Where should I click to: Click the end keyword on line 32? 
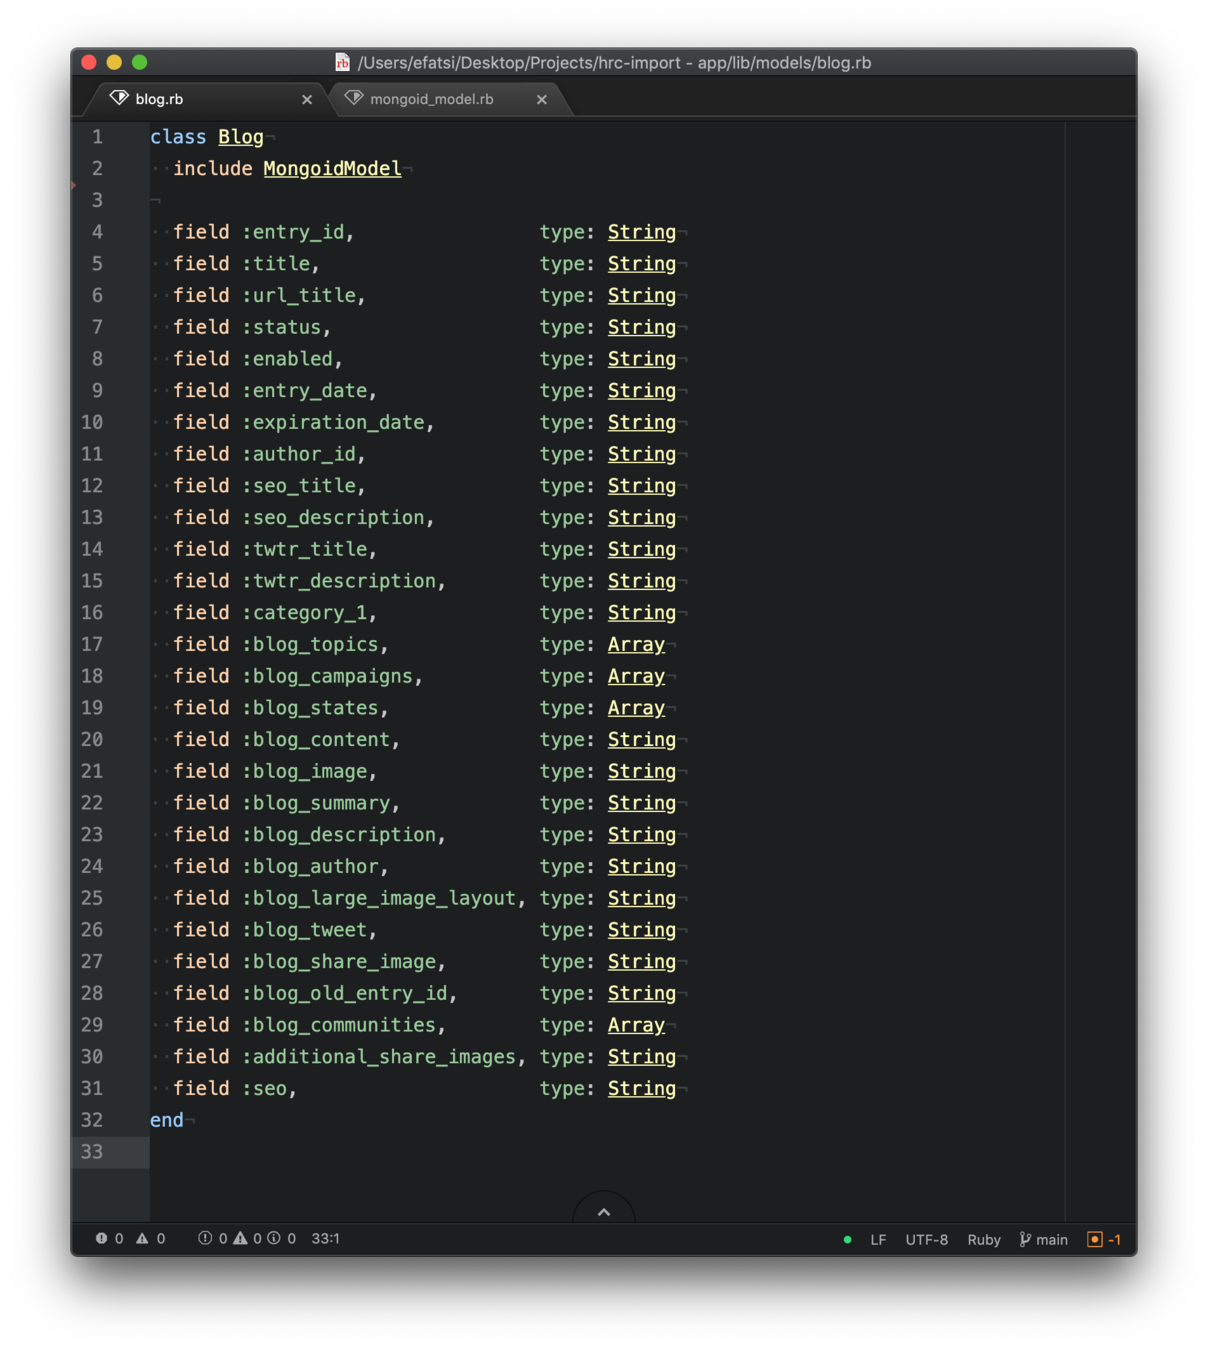click(167, 1121)
